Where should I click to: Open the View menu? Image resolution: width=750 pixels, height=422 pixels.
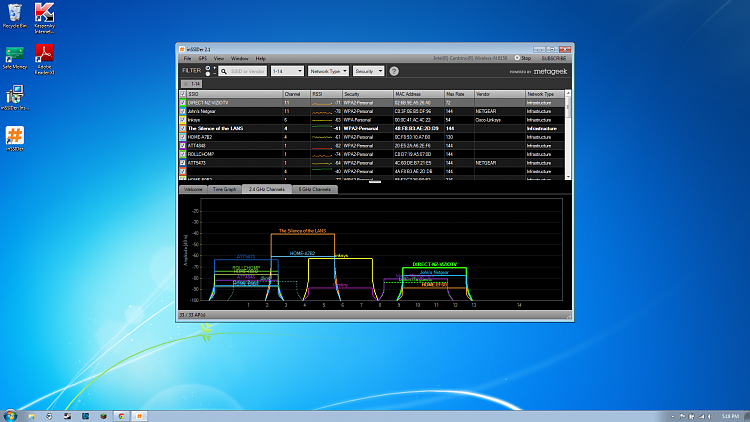[x=219, y=58]
